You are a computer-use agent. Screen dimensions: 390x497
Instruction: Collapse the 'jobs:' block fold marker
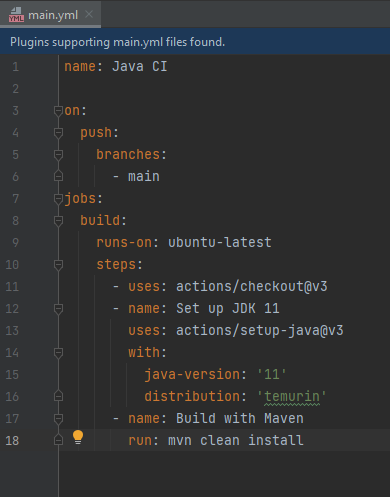(58, 199)
